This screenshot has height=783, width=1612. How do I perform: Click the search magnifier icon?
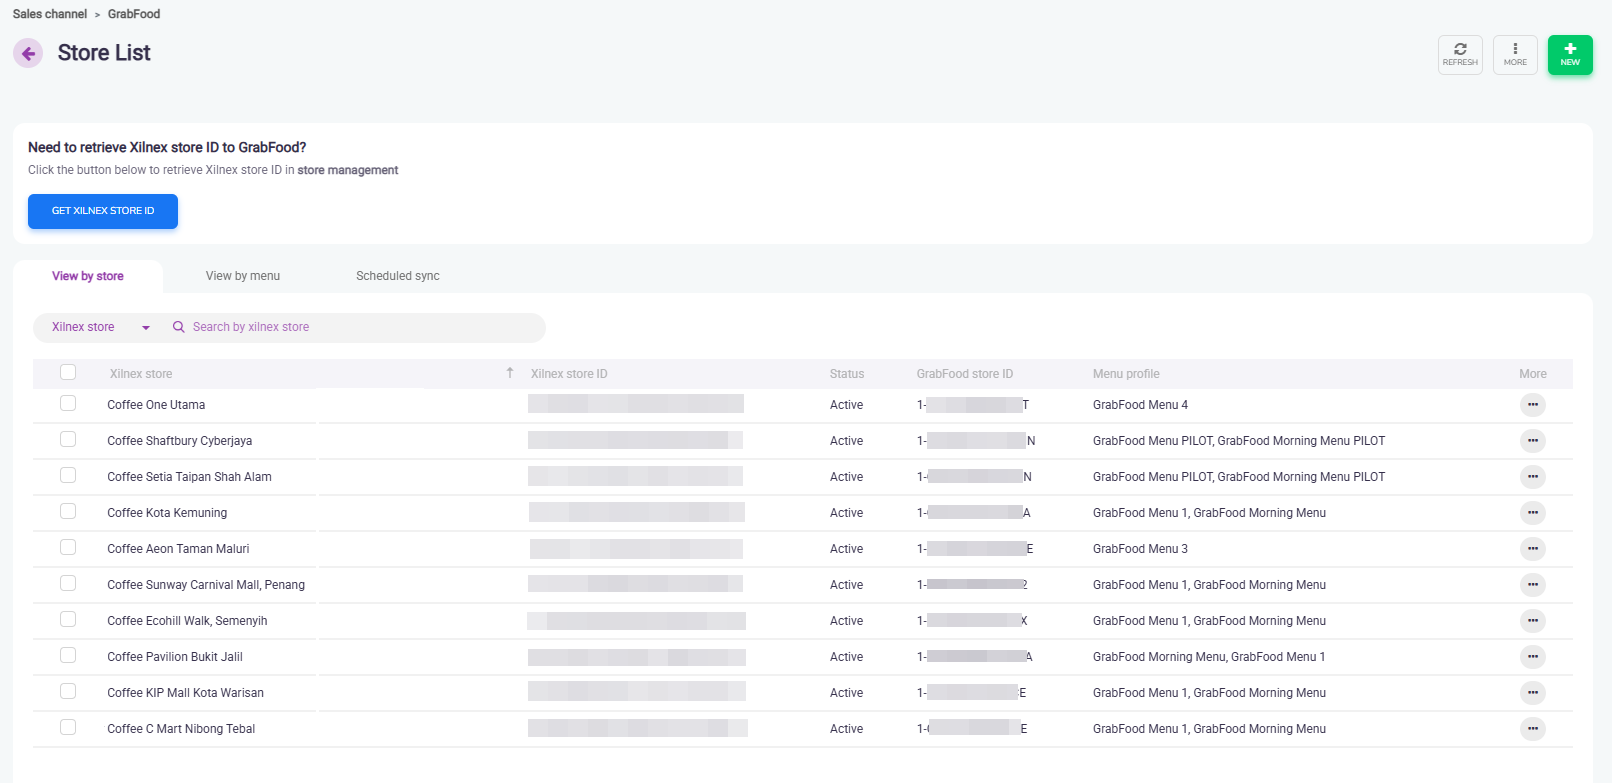[x=179, y=327]
